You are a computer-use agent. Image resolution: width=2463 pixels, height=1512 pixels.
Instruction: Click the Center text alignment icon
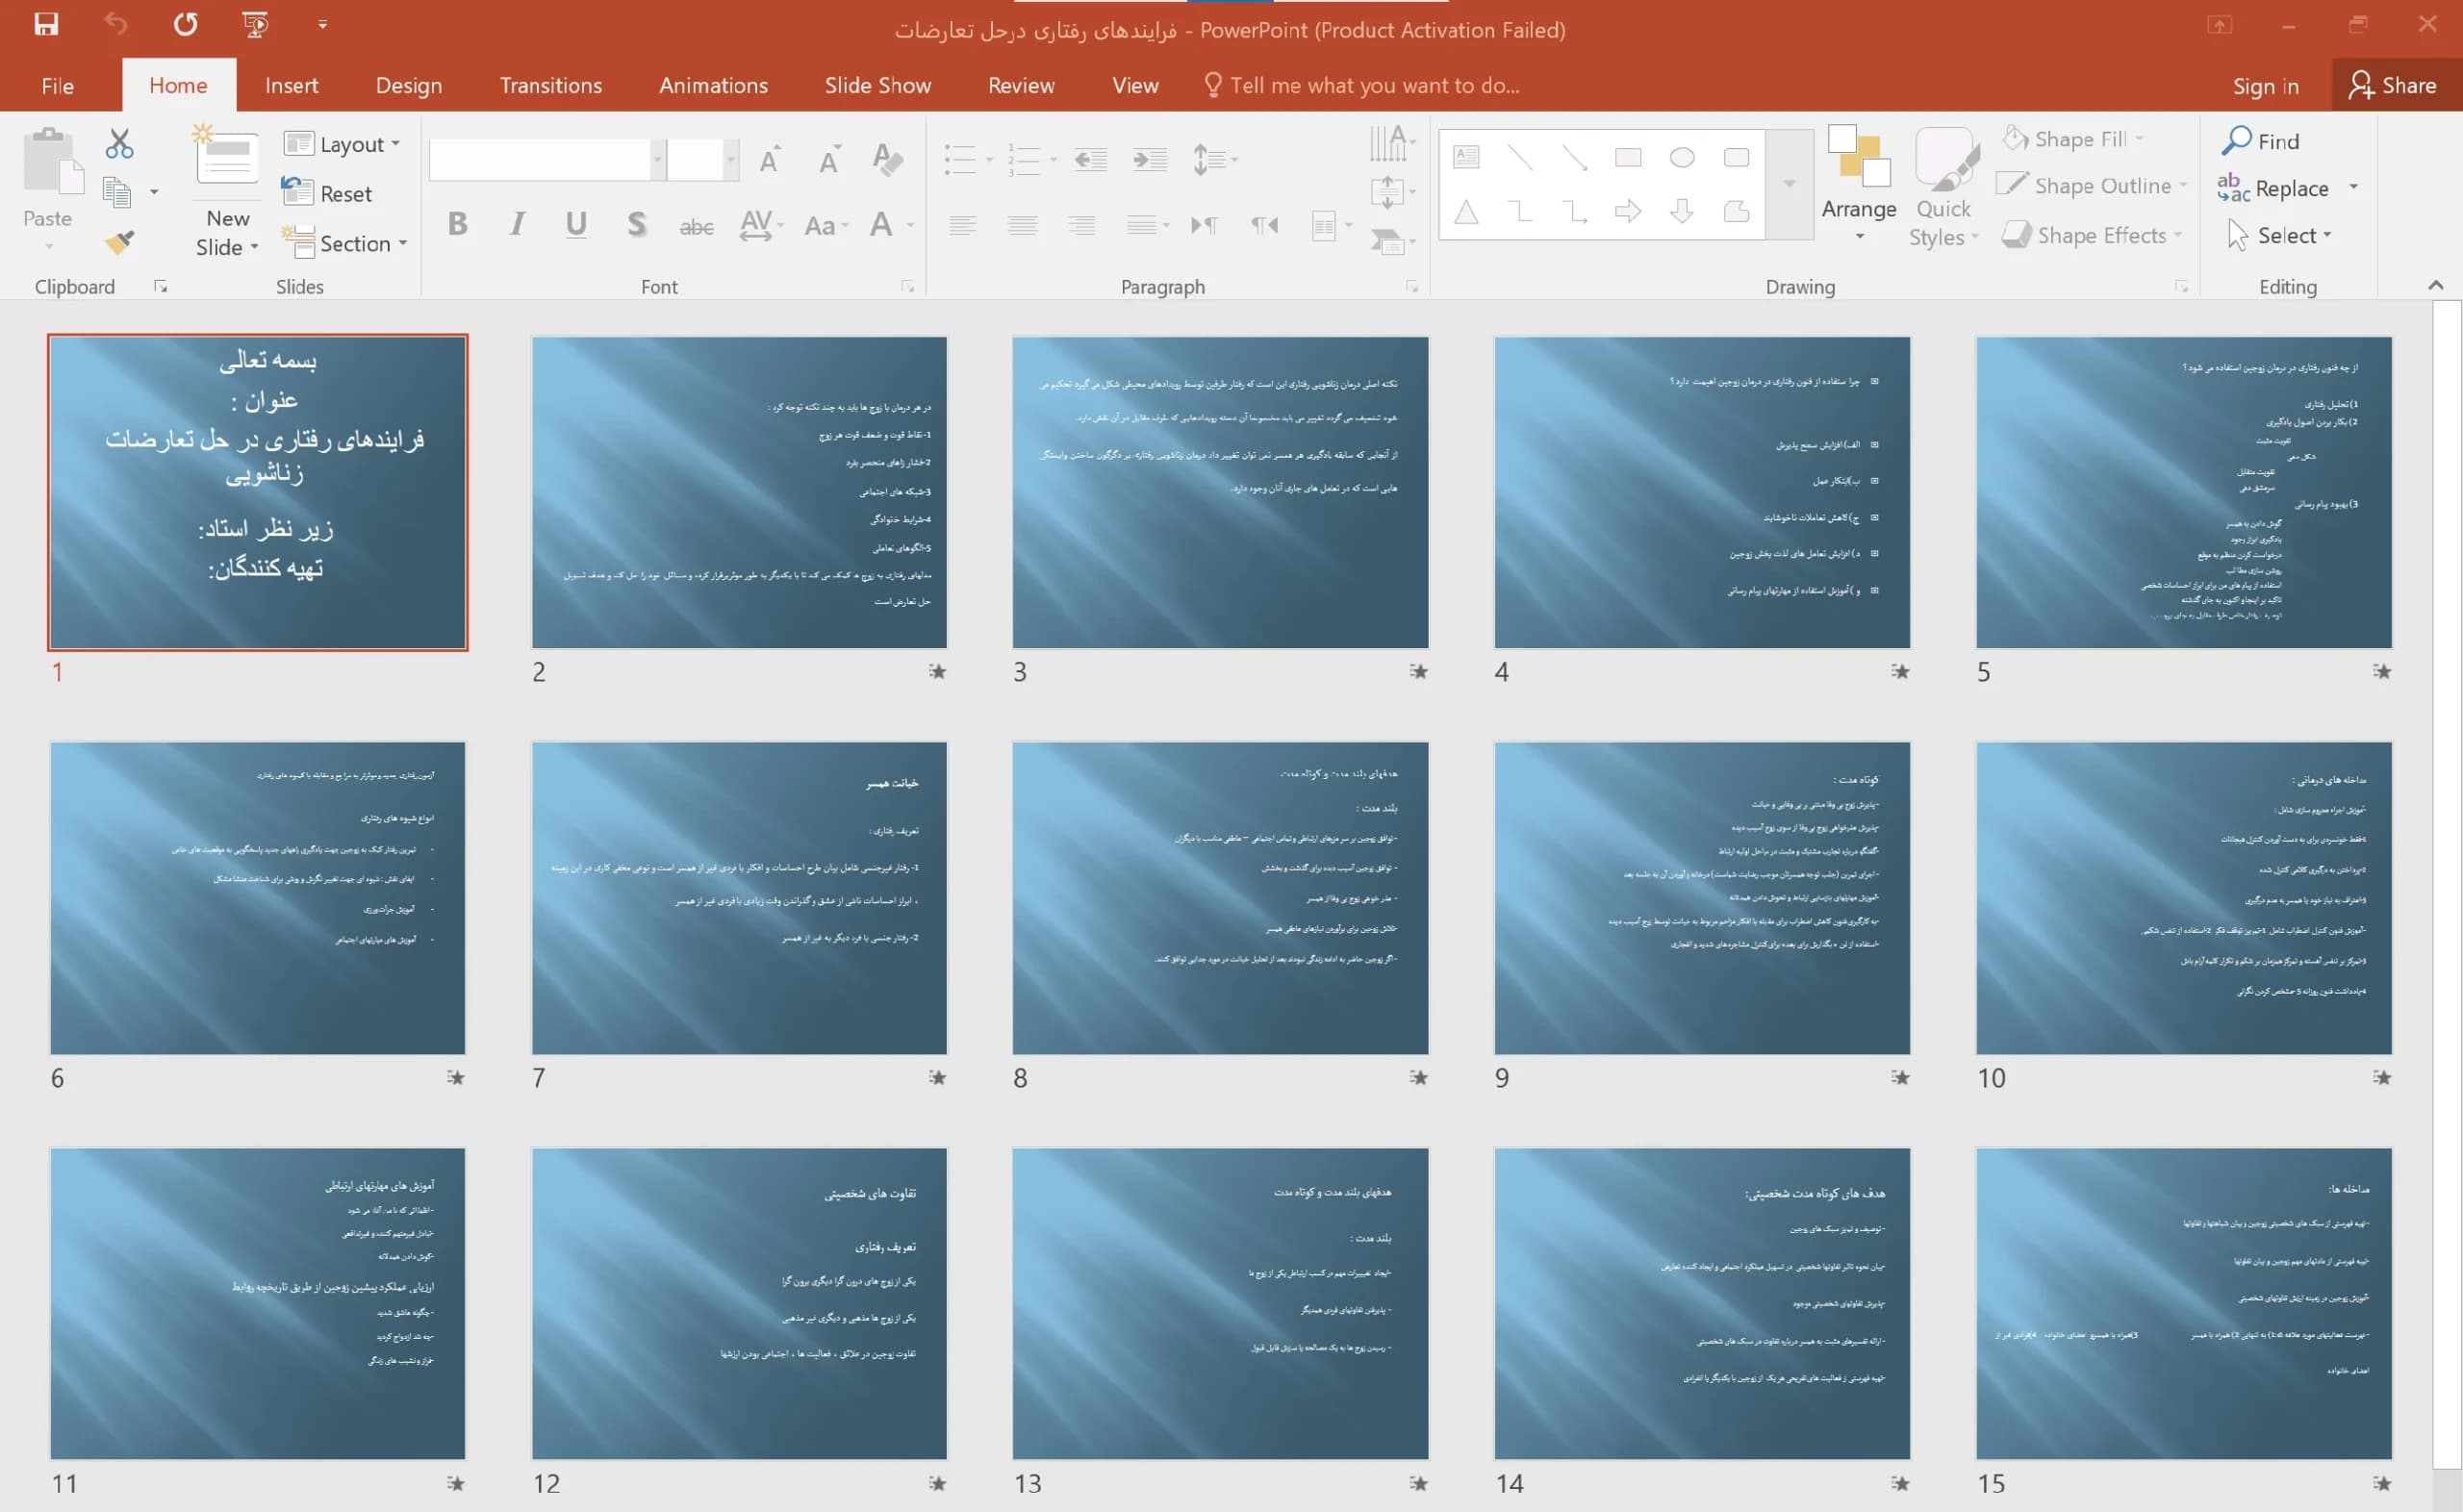tap(1022, 226)
